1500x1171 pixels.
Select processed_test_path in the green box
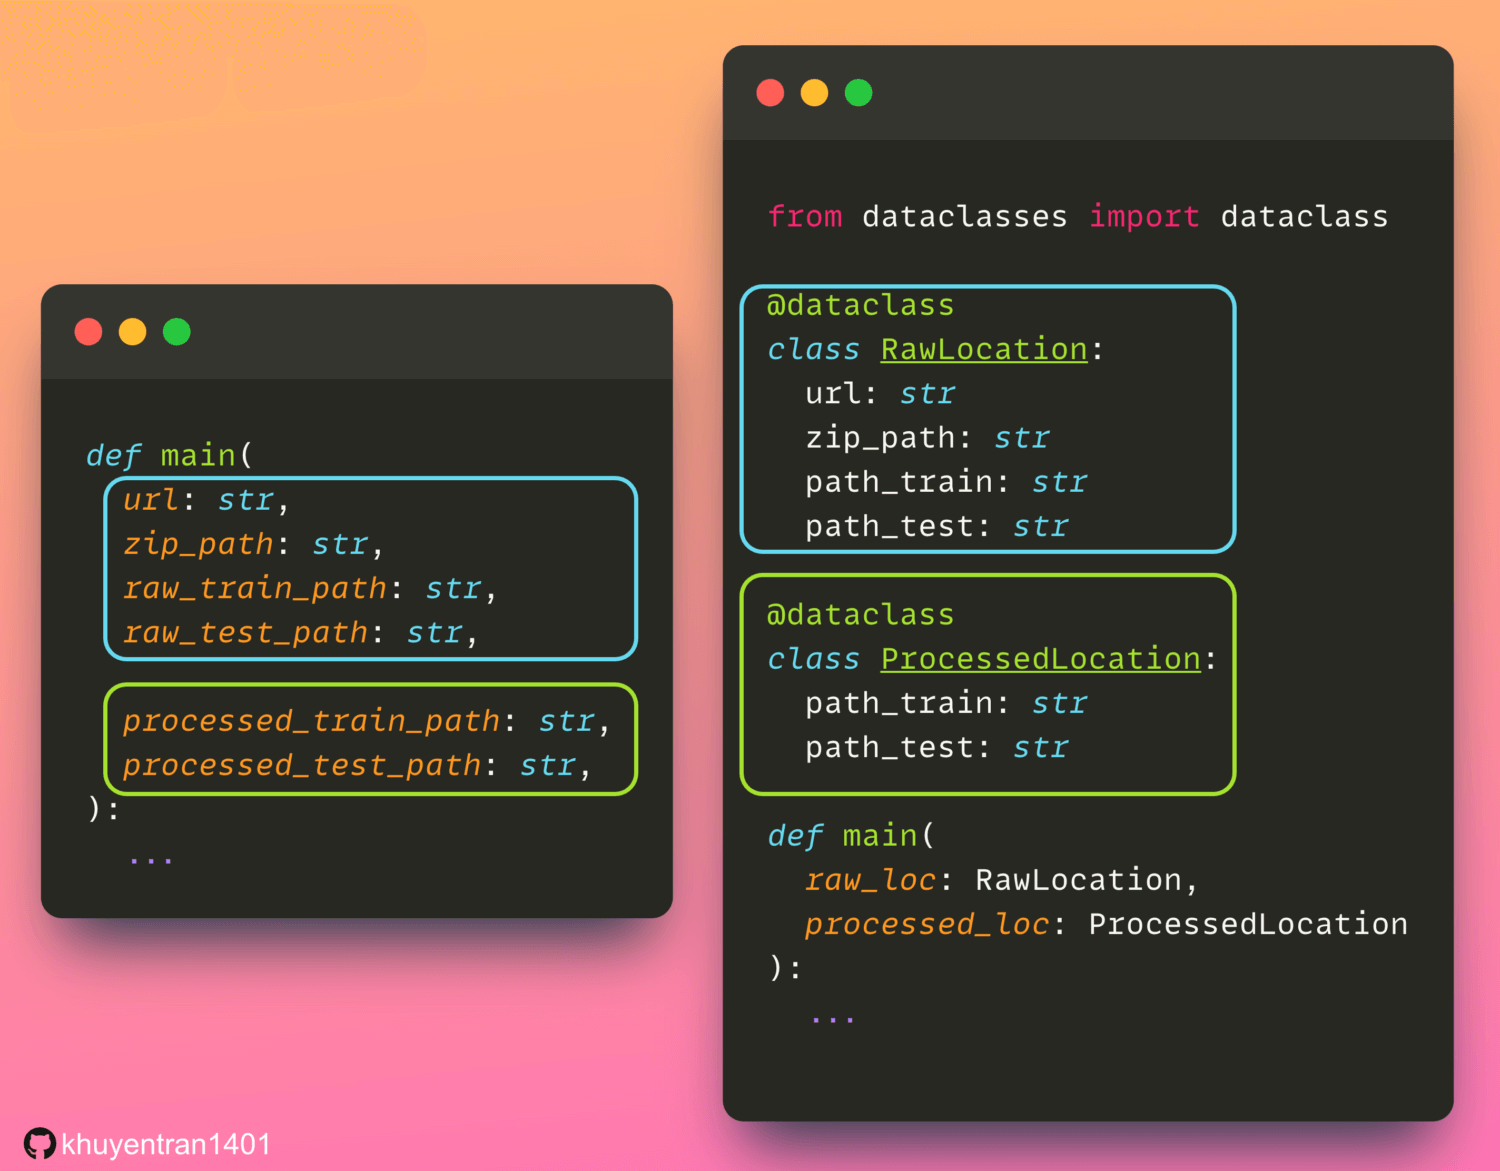302,766
